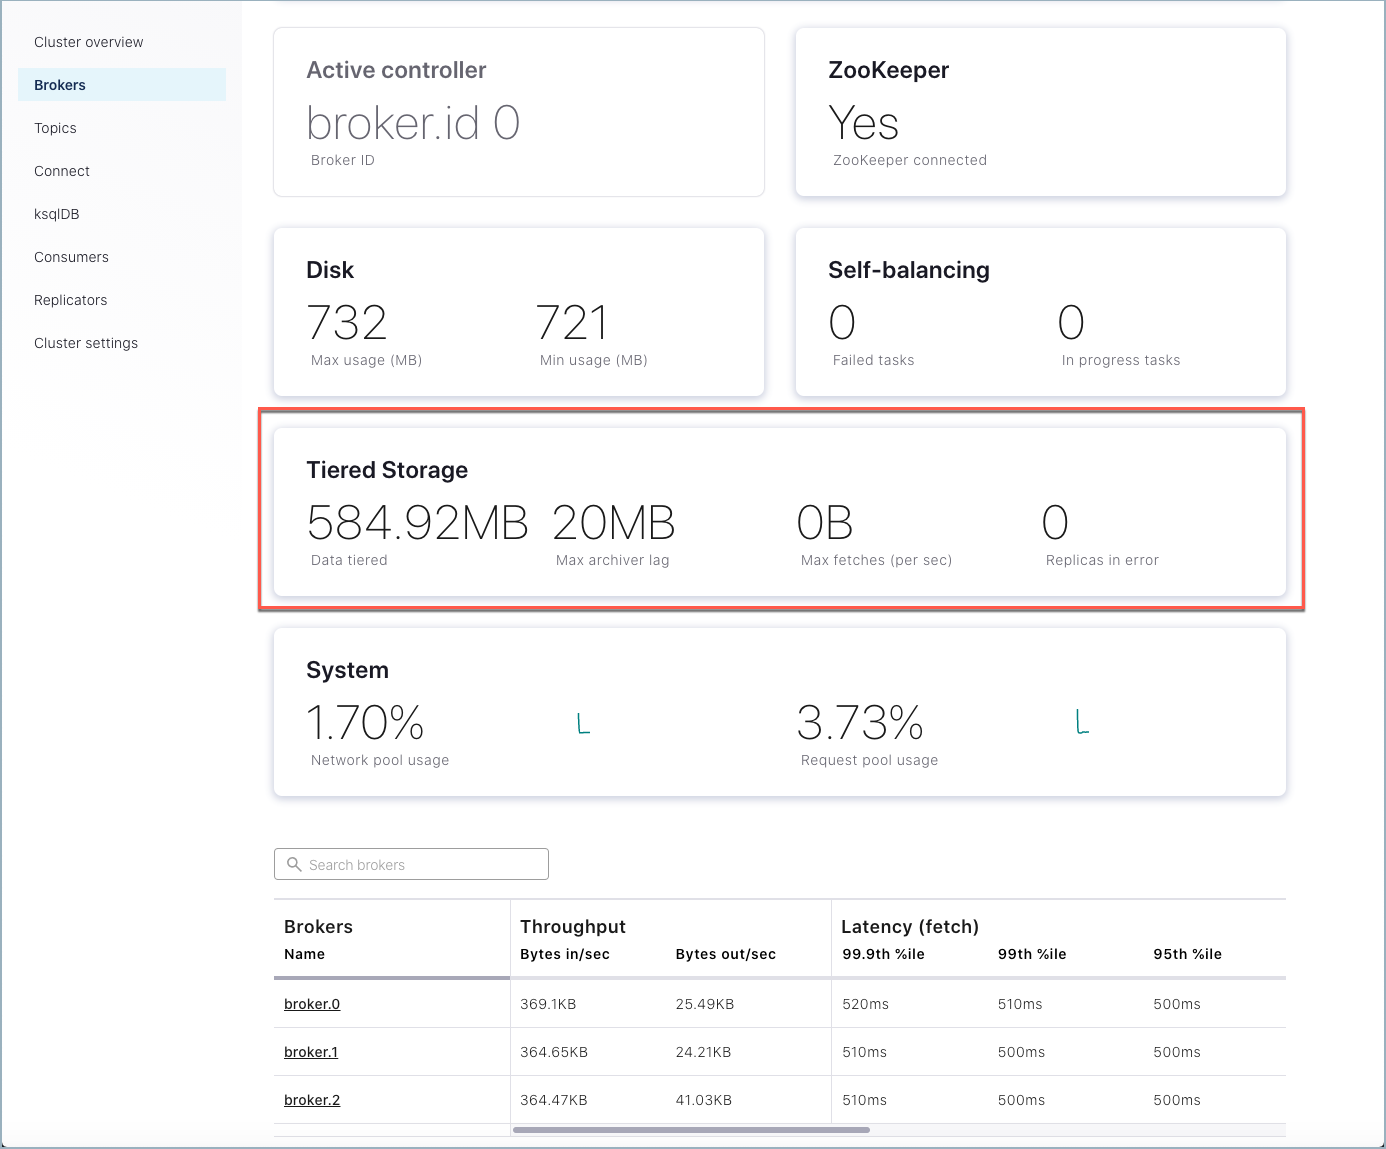The image size is (1386, 1149).
Task: Open Consumers from the sidebar
Action: tap(72, 257)
